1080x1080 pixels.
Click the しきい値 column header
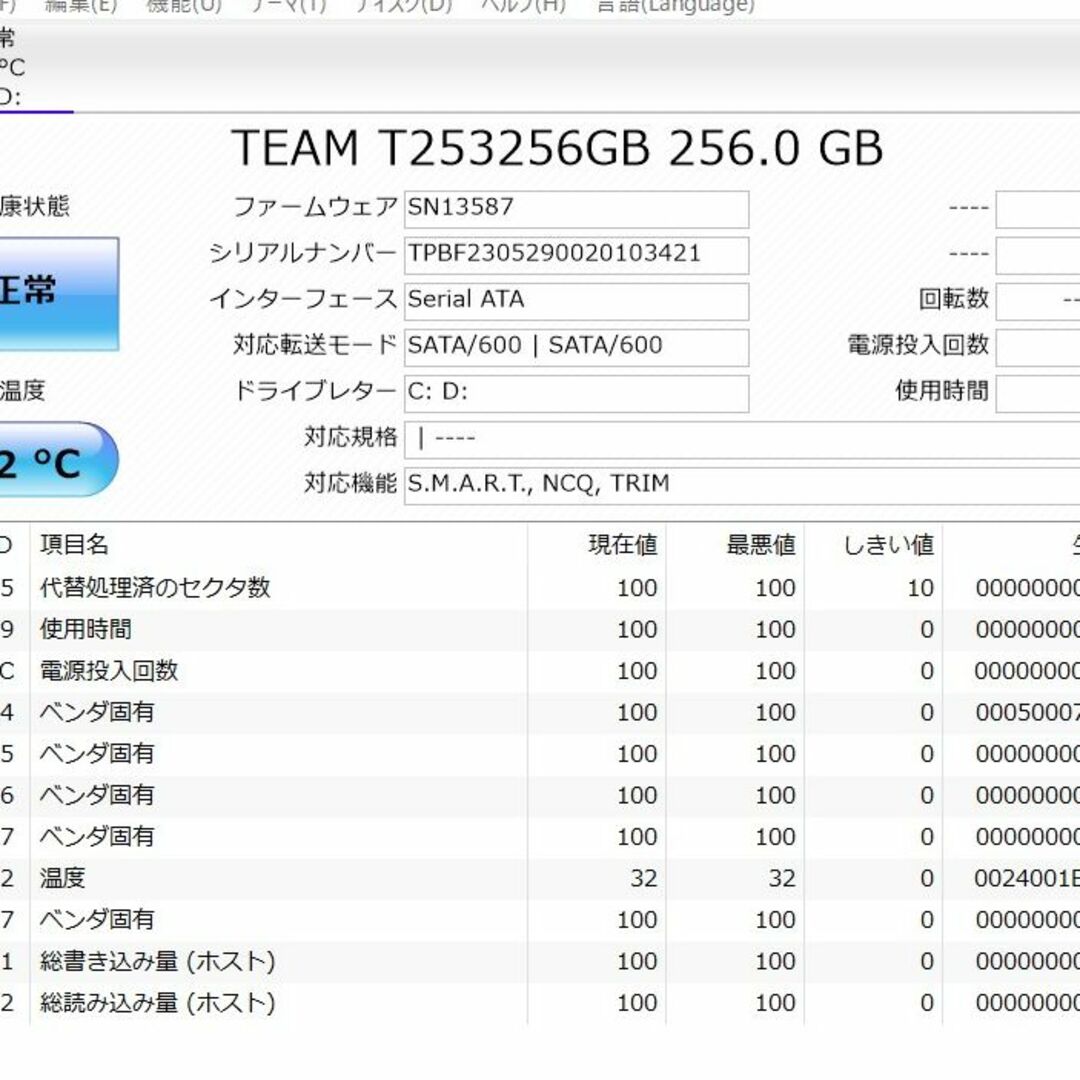889,545
